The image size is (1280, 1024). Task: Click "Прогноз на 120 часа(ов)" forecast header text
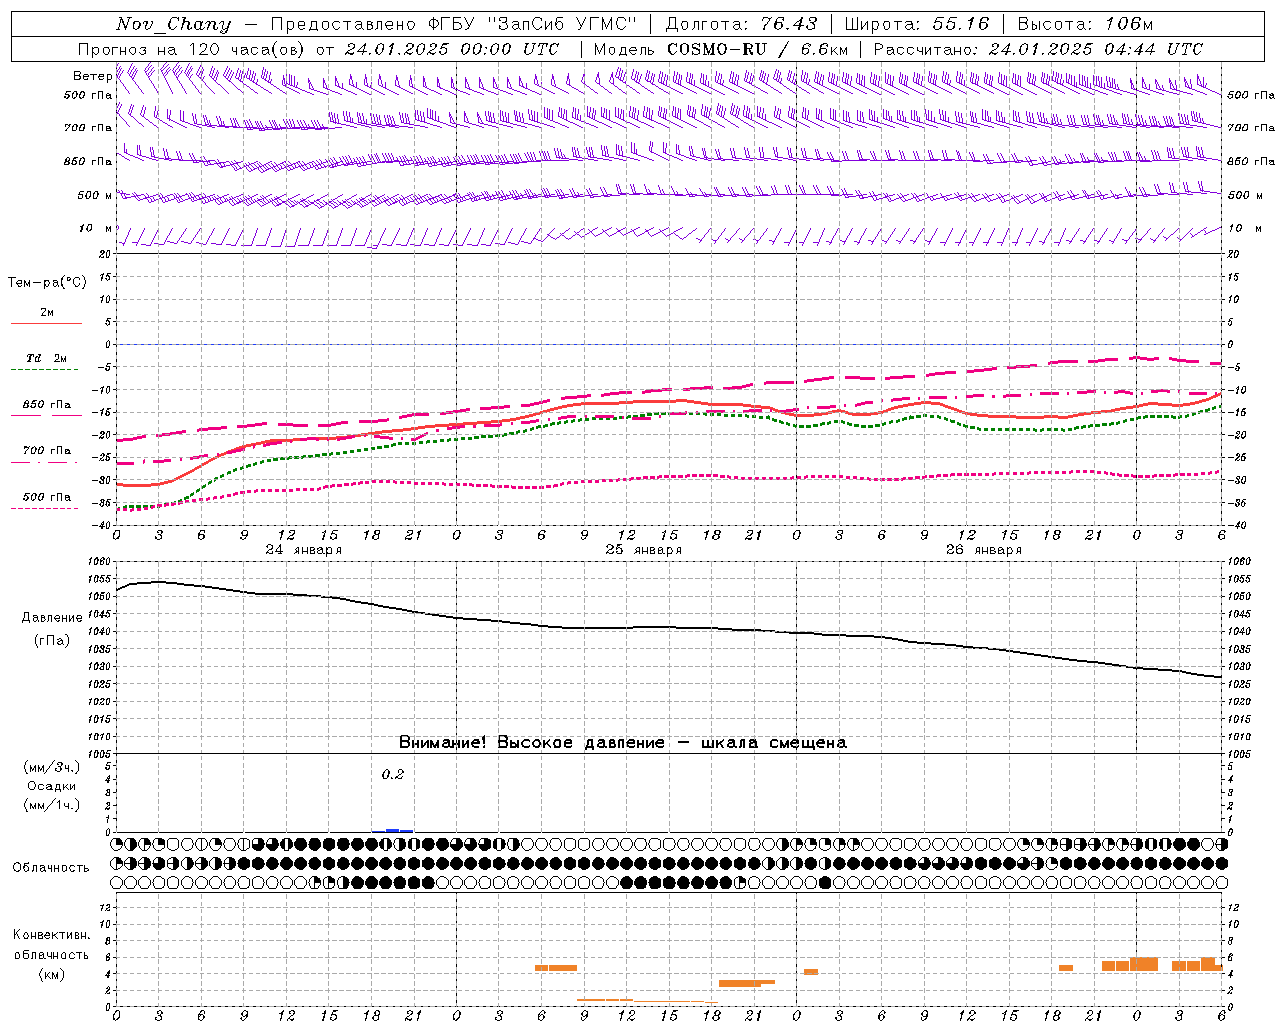(x=193, y=49)
